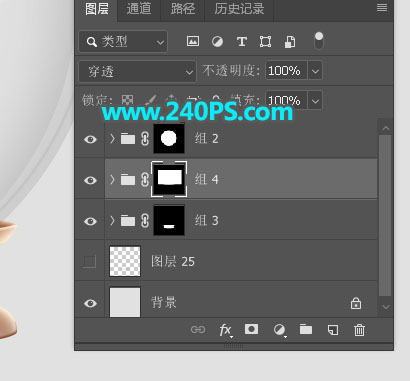Select the 组 2 layer name
Viewport: 410px width, 381px height.
tap(207, 138)
